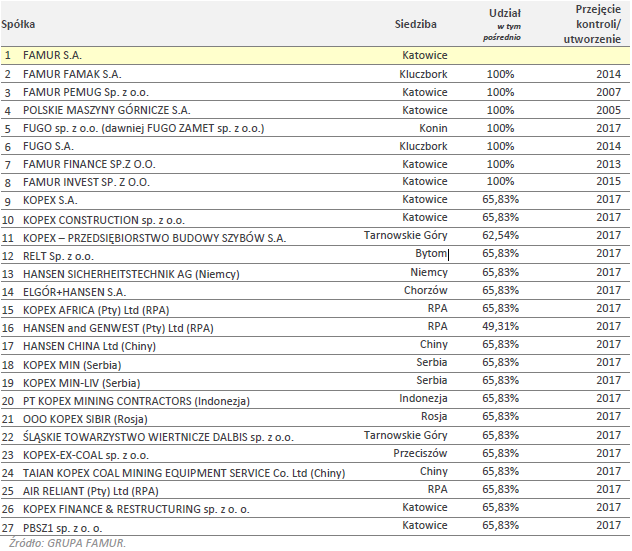Select FAMUR FAMAK S.A. cell
This screenshot has width=632, height=551.
point(72,74)
